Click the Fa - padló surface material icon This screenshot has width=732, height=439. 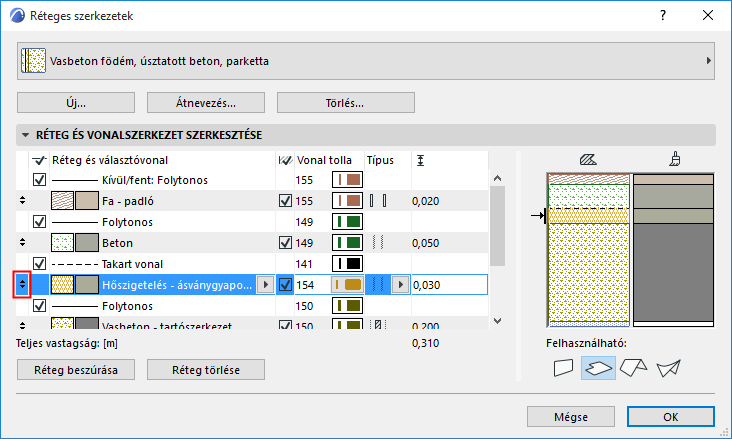[87, 201]
